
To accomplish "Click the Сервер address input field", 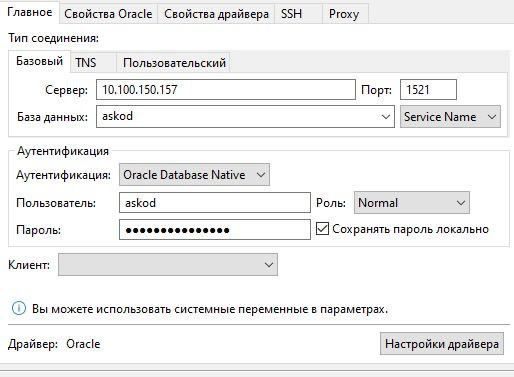I will (x=226, y=89).
